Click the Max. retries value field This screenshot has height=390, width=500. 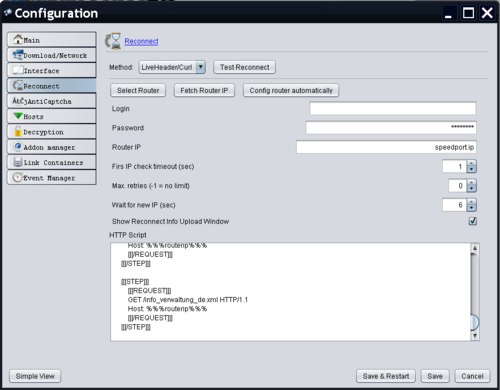point(458,186)
